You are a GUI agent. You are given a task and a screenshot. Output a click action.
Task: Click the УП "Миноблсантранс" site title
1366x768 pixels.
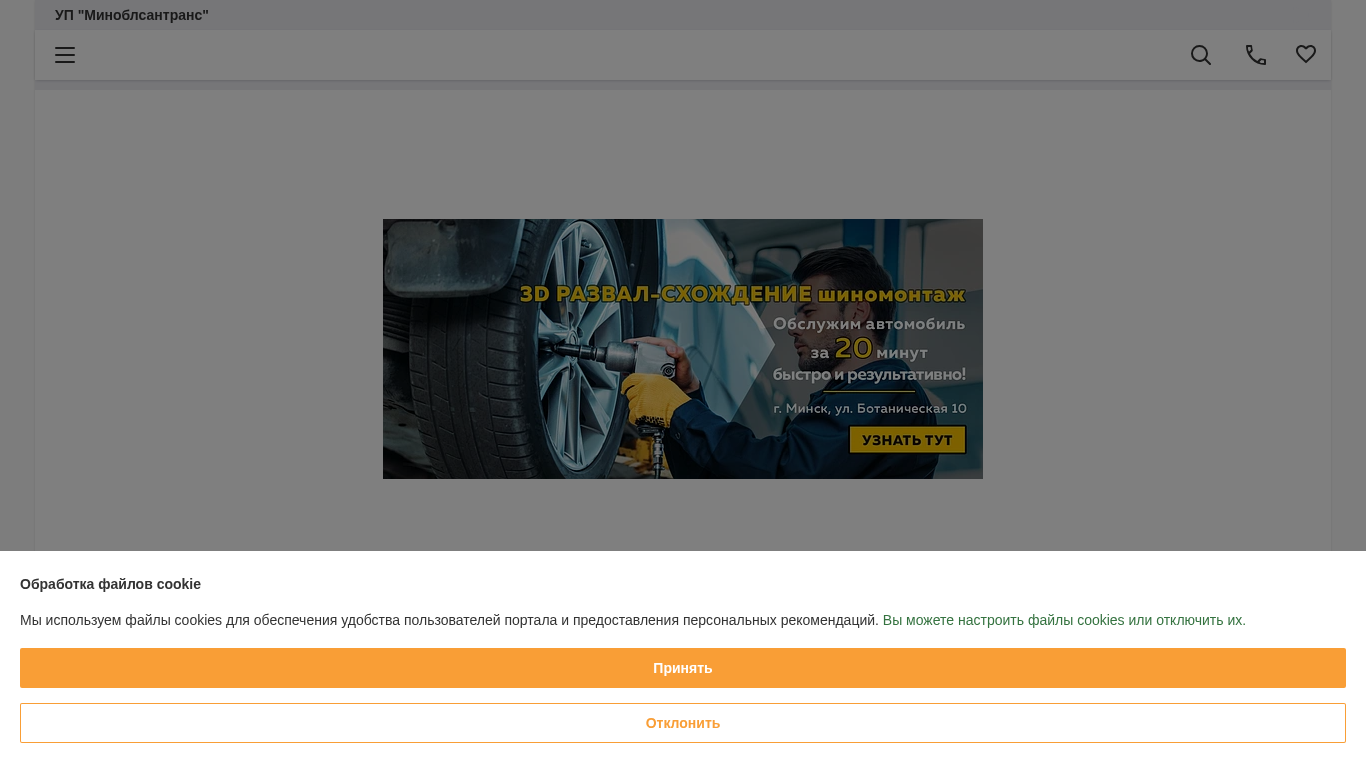(x=132, y=15)
